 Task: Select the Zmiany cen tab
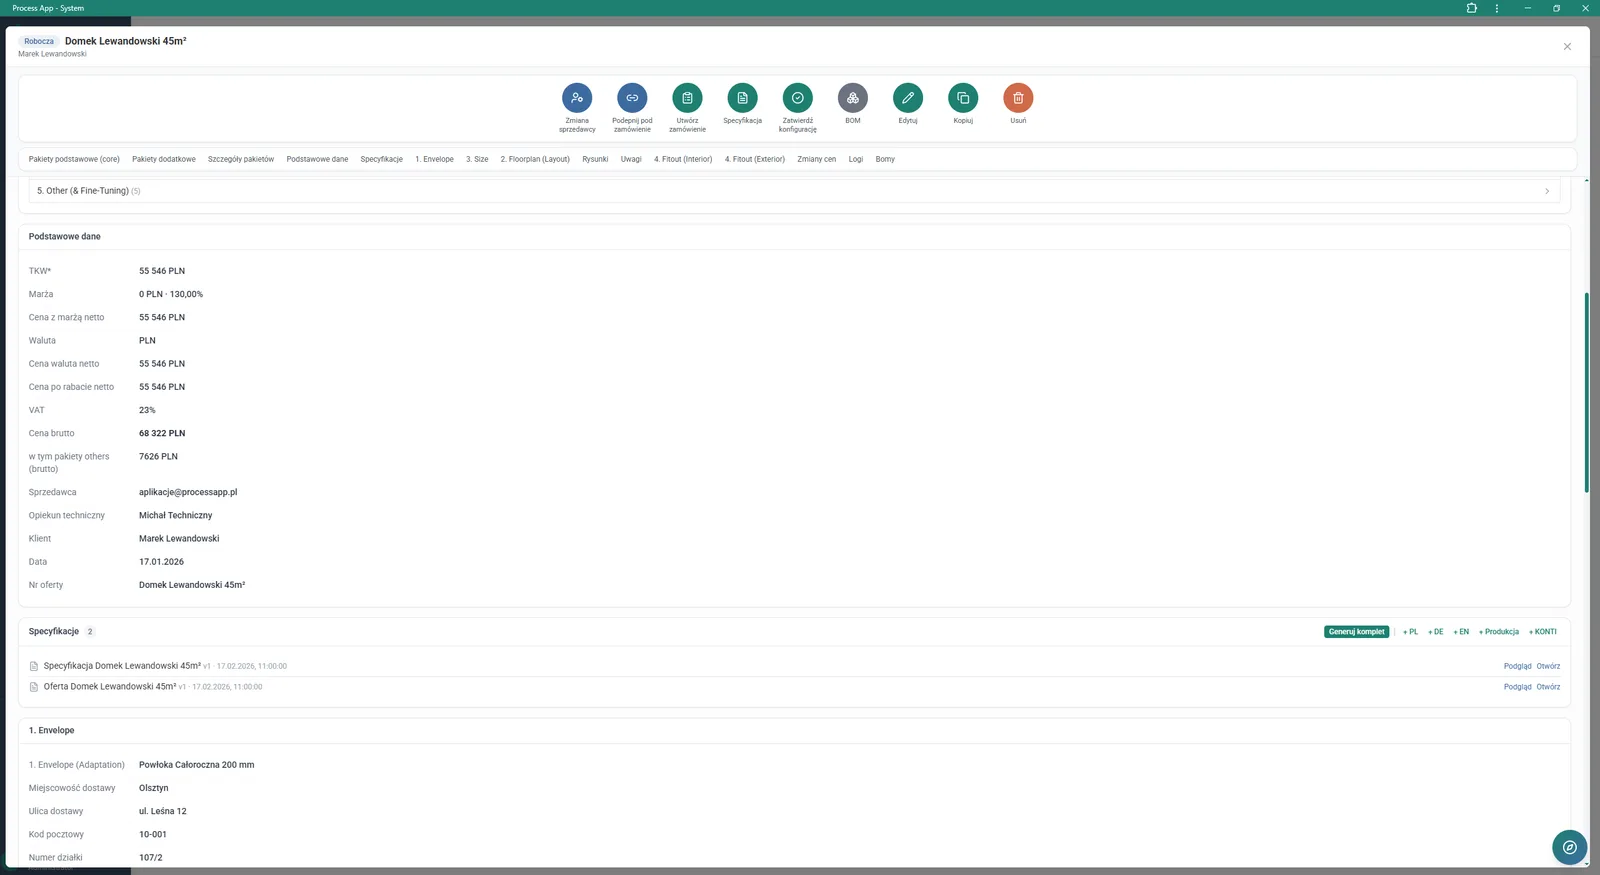pos(817,159)
